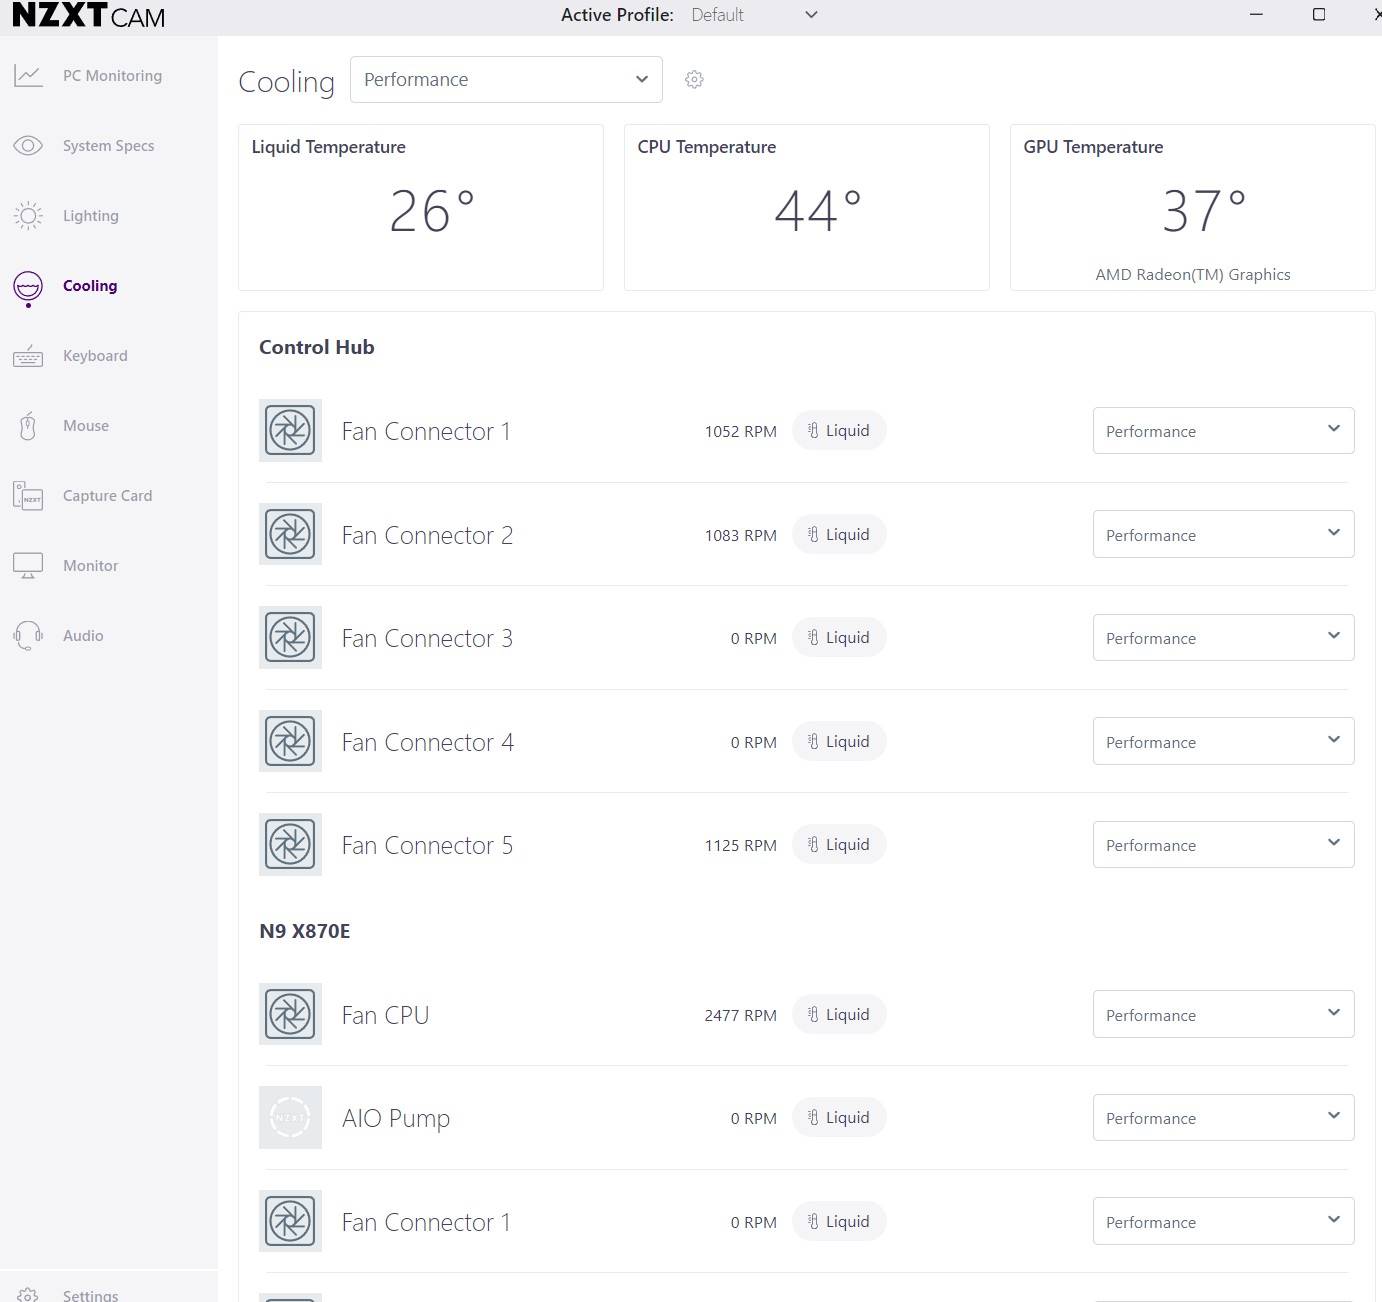Click the Liquid button for Fan Connector 2
This screenshot has width=1382, height=1302.
click(839, 535)
